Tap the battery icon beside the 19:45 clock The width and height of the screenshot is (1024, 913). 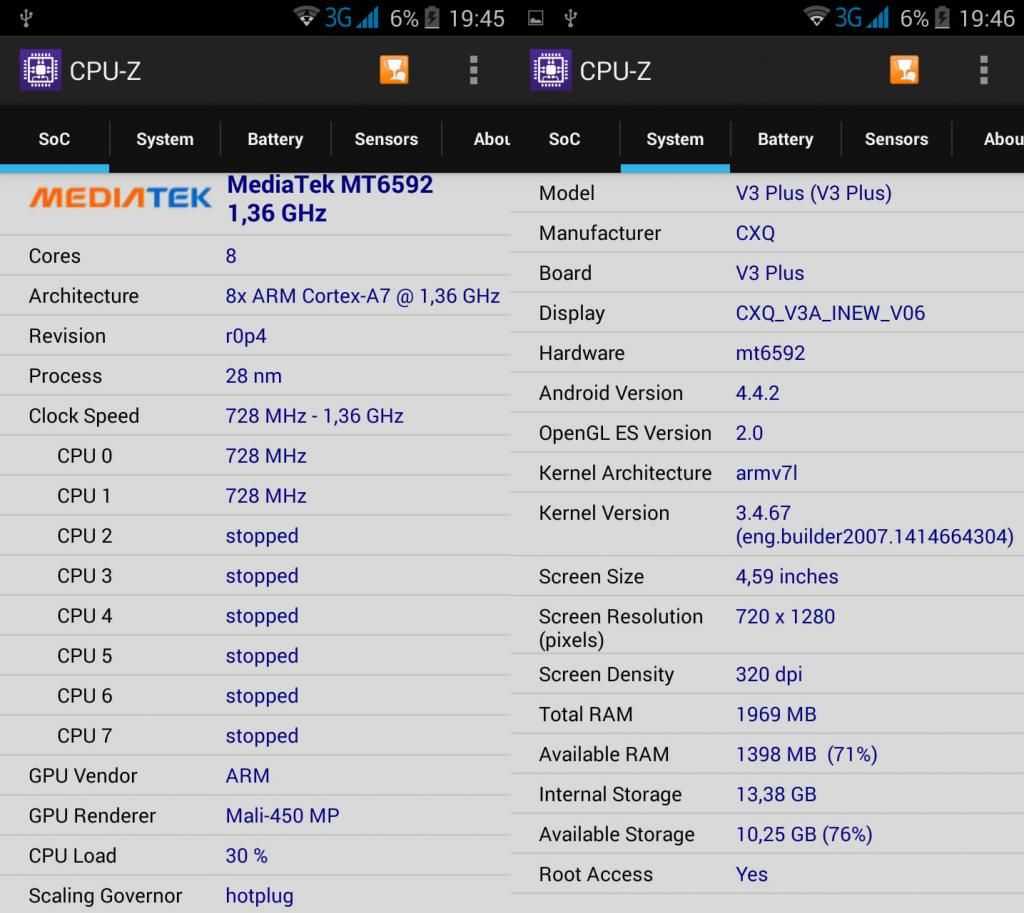pyautogui.click(x=432, y=18)
